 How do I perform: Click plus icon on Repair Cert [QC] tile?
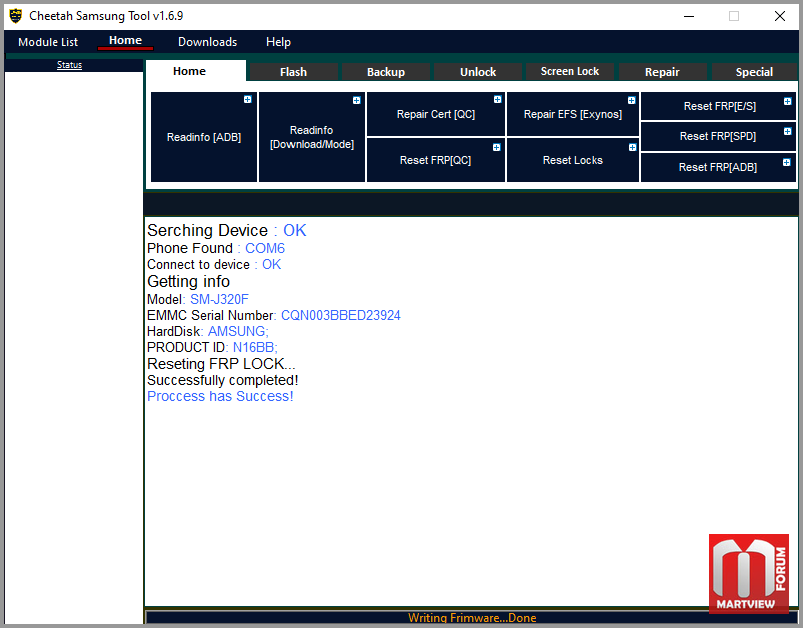[497, 100]
